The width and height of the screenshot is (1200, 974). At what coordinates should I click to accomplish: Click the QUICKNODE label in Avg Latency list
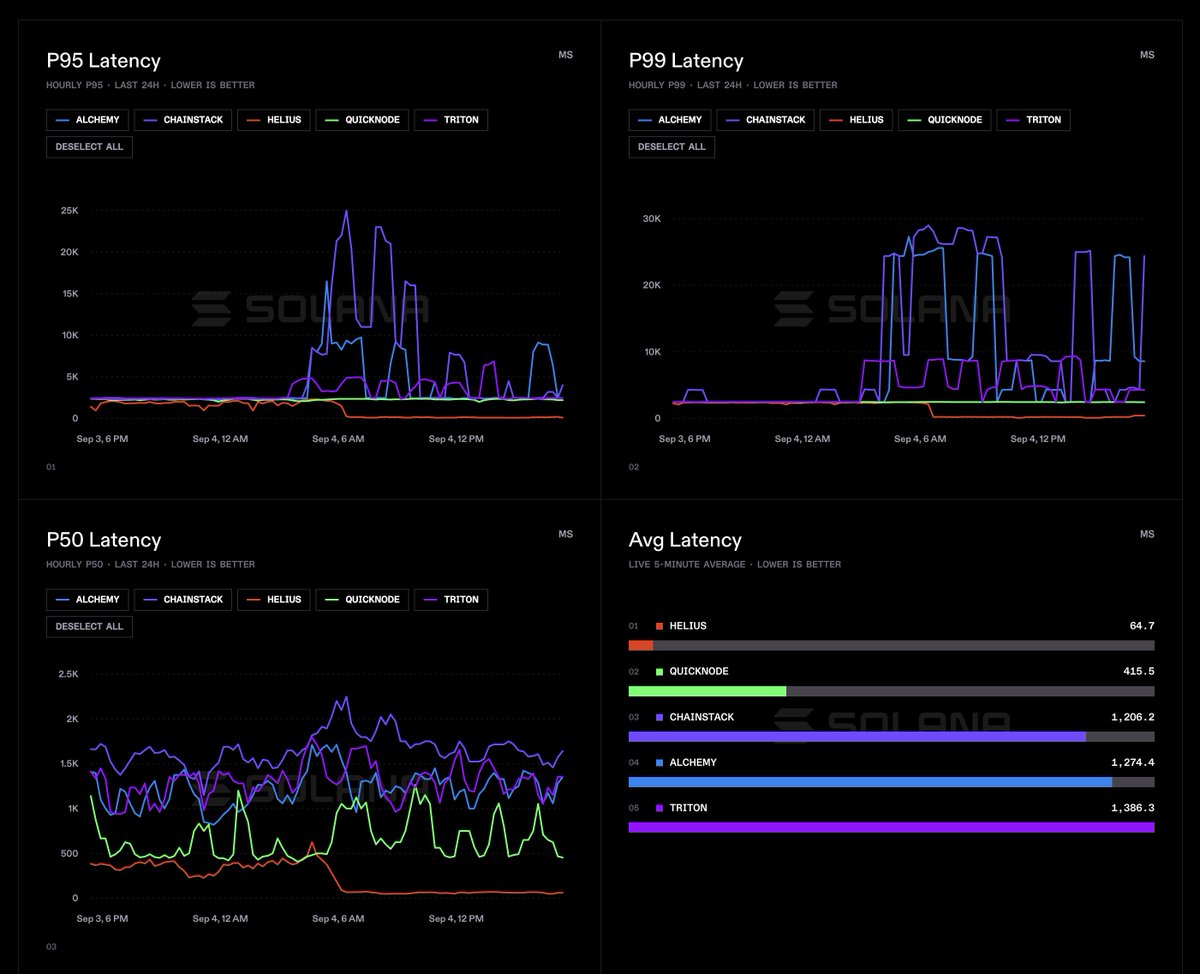(699, 672)
